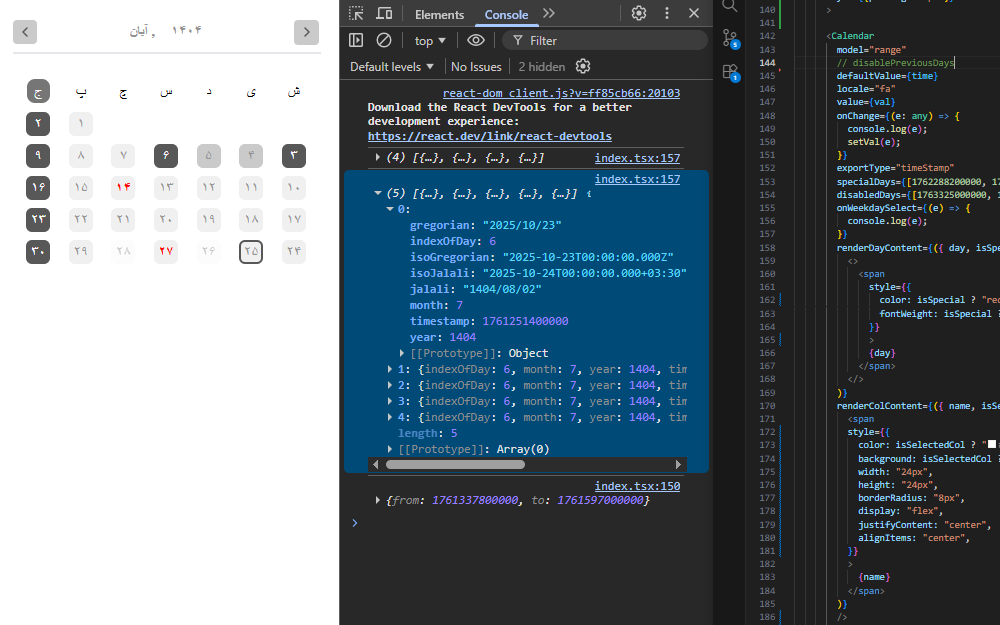
Task: Jump to source via index.tsx:157 link
Action: (637, 156)
